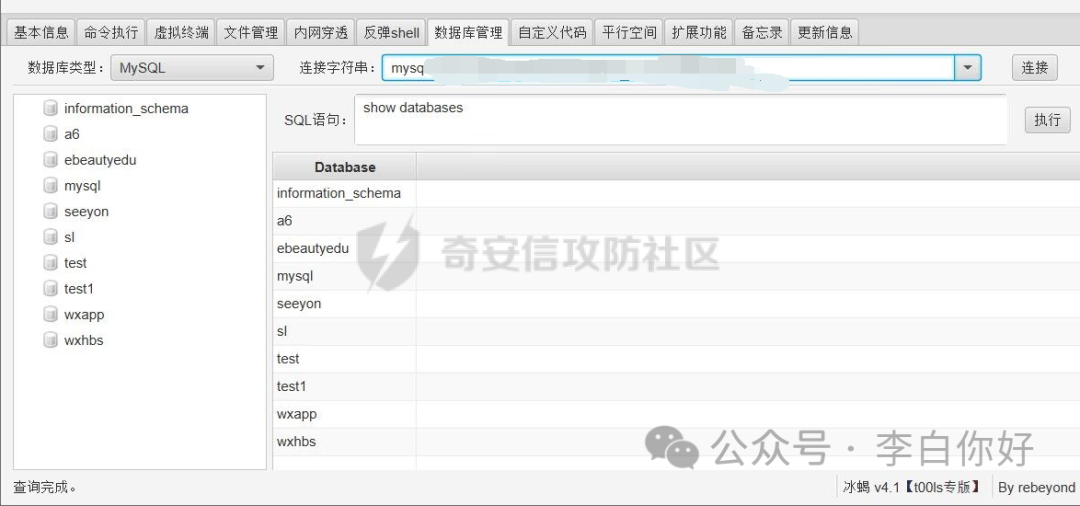Click the test1 cell in results table
The image size is (1080, 506).
click(x=344, y=386)
